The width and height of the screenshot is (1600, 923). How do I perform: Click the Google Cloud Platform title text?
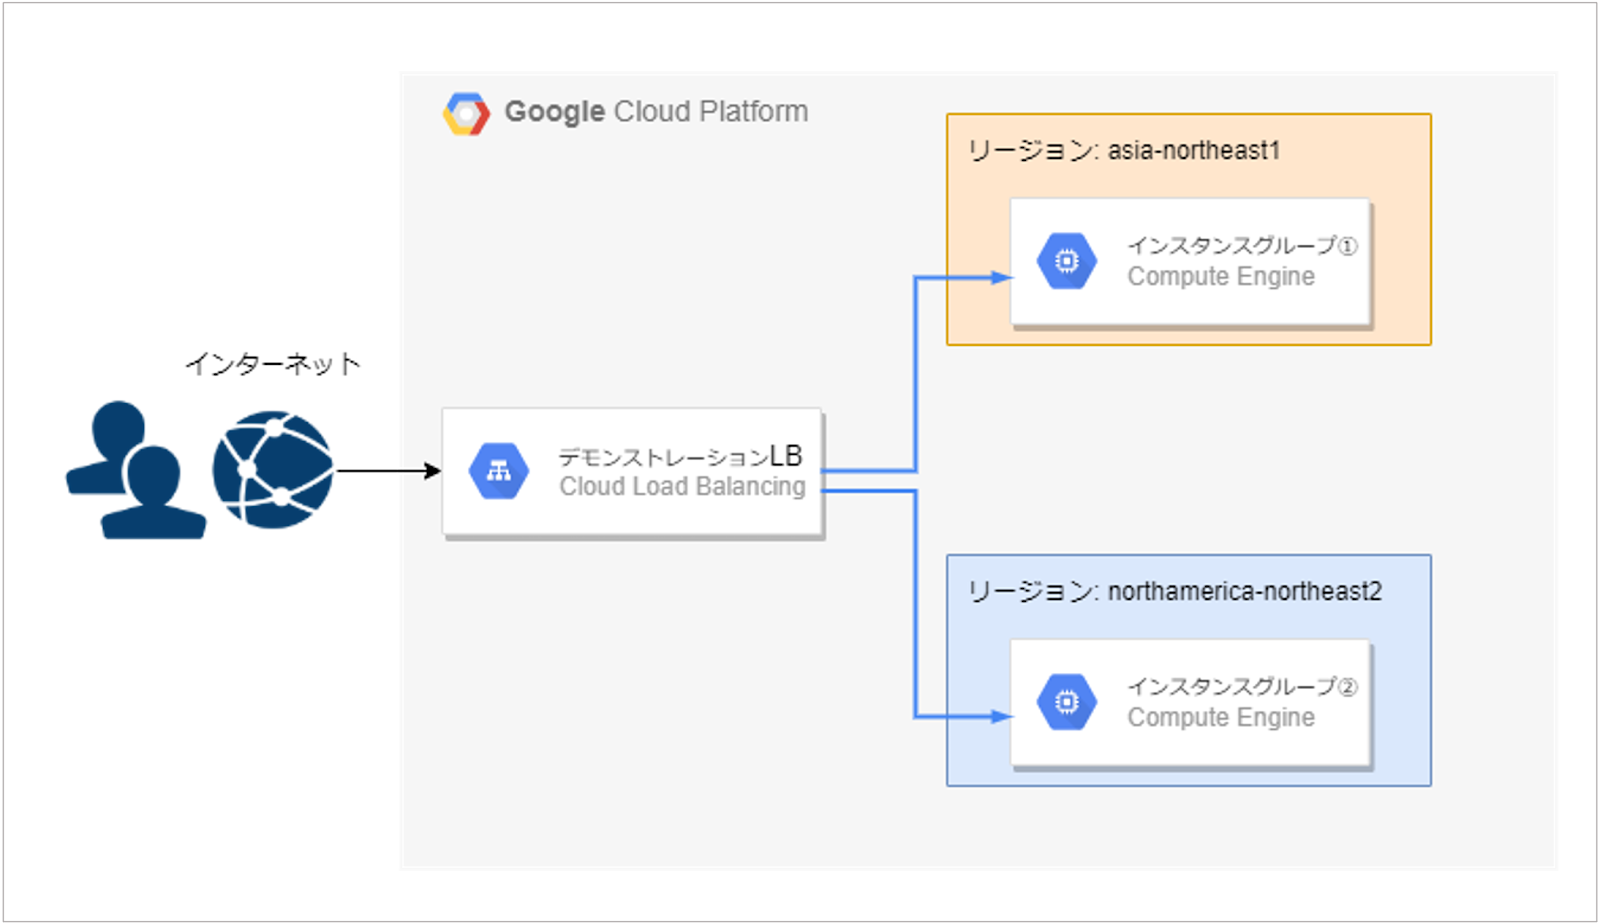[x=656, y=112]
